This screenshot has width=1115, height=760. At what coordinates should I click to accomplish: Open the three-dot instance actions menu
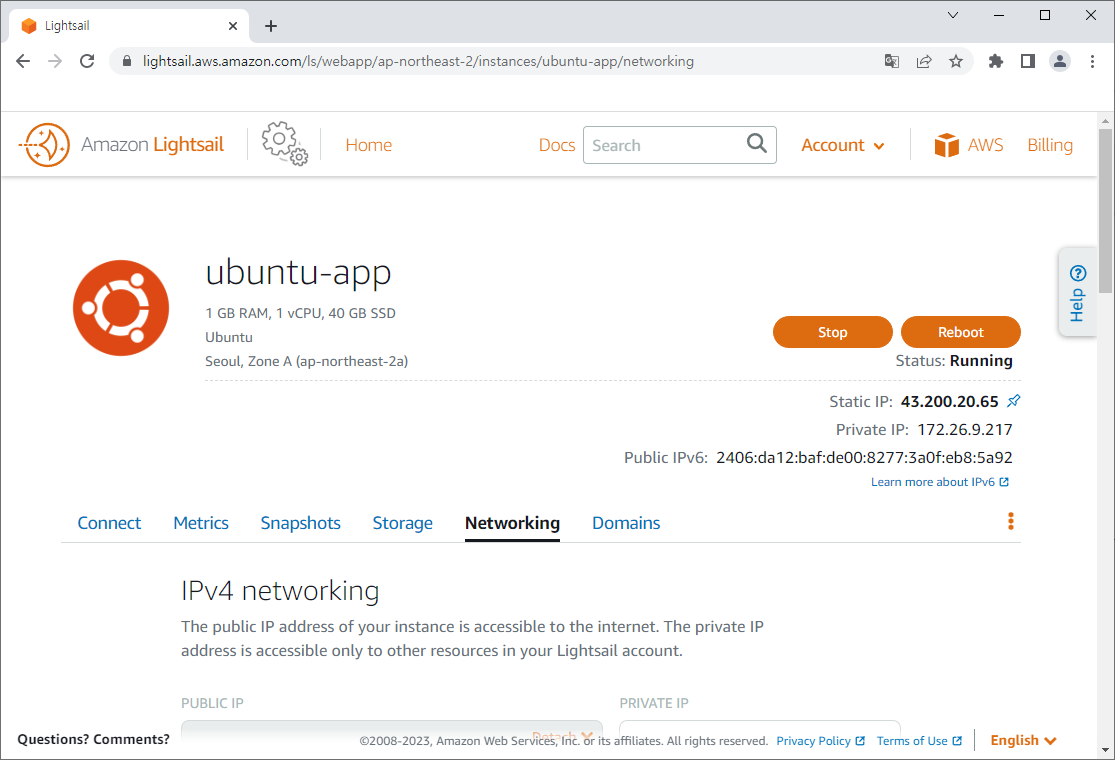(1010, 522)
